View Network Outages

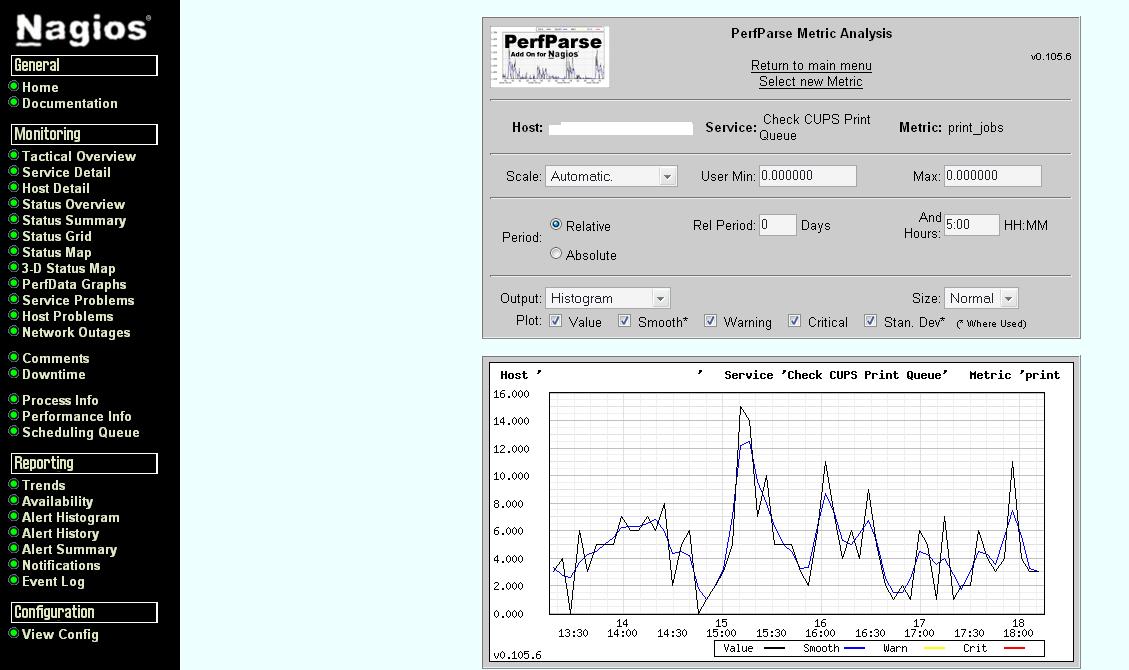(x=76, y=332)
